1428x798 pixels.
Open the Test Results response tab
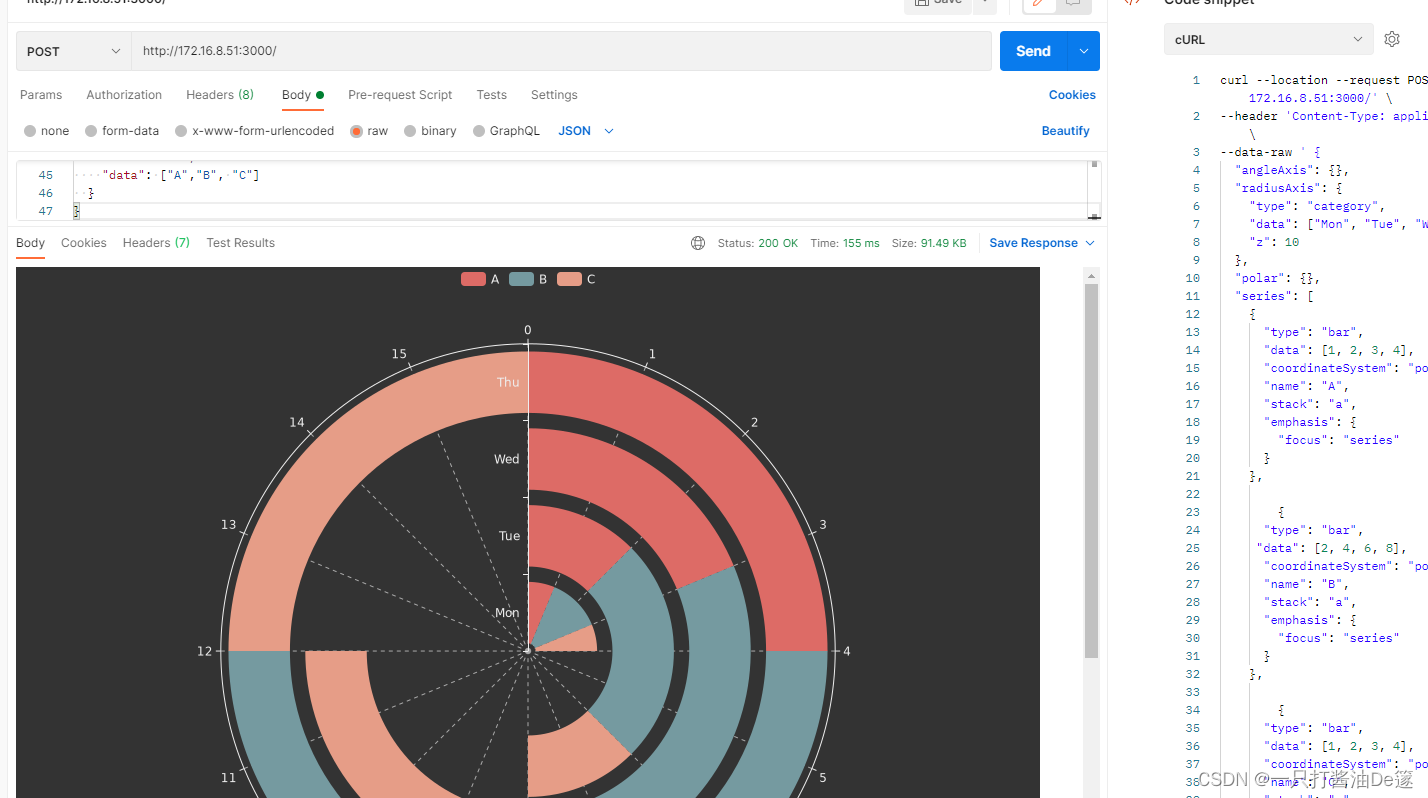pos(240,242)
